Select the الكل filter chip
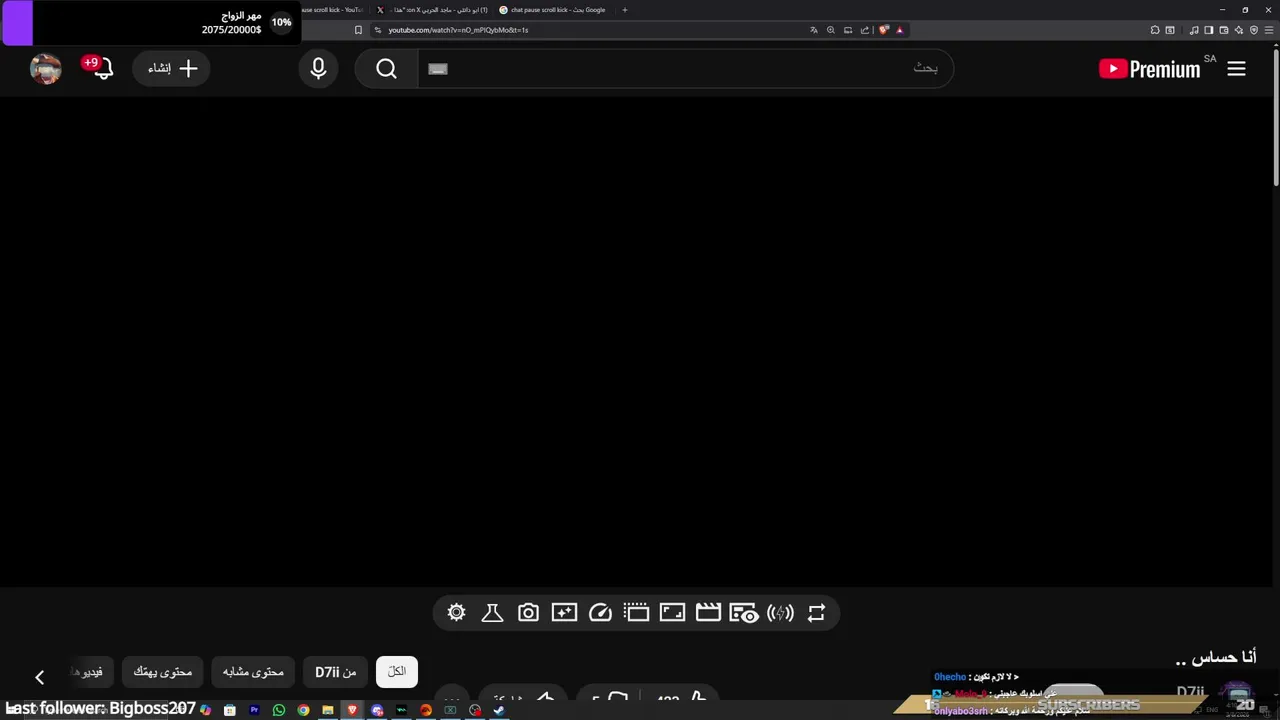 point(397,672)
